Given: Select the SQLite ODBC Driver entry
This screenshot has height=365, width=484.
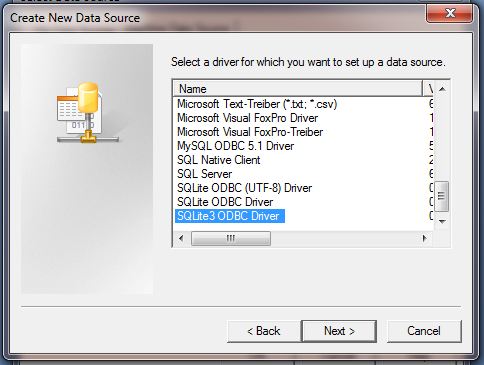Looking at the screenshot, I should (225, 202).
